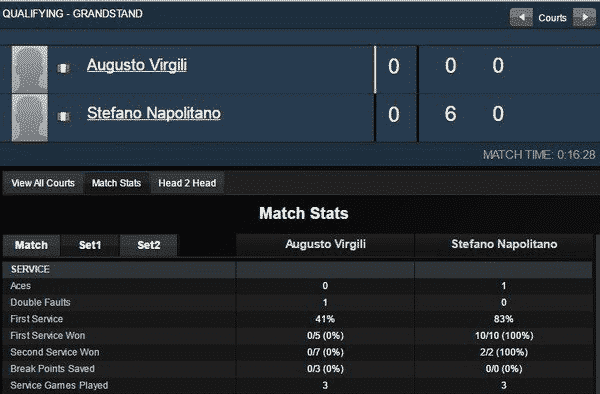
Task: Click the Qualifying - Grandstand title
Action: pyautogui.click(x=73, y=14)
